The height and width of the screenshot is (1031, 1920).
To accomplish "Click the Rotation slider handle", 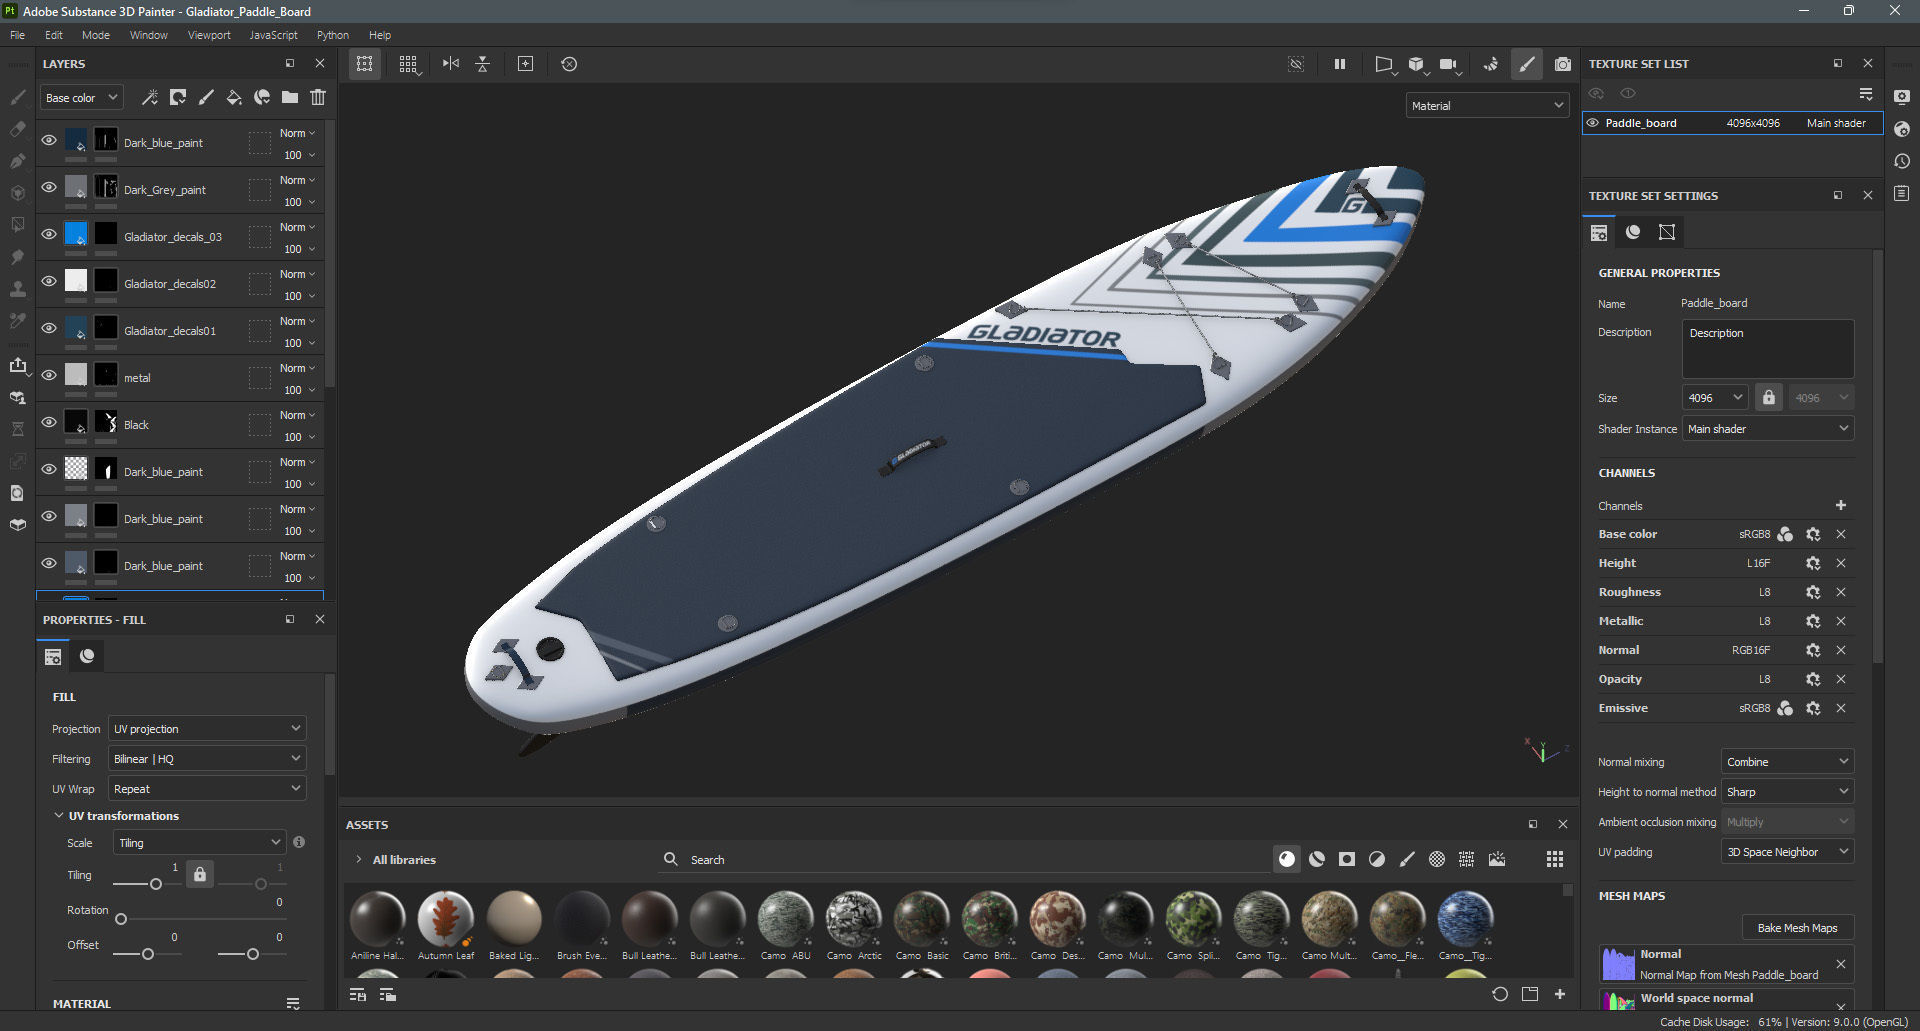I will click(x=121, y=919).
